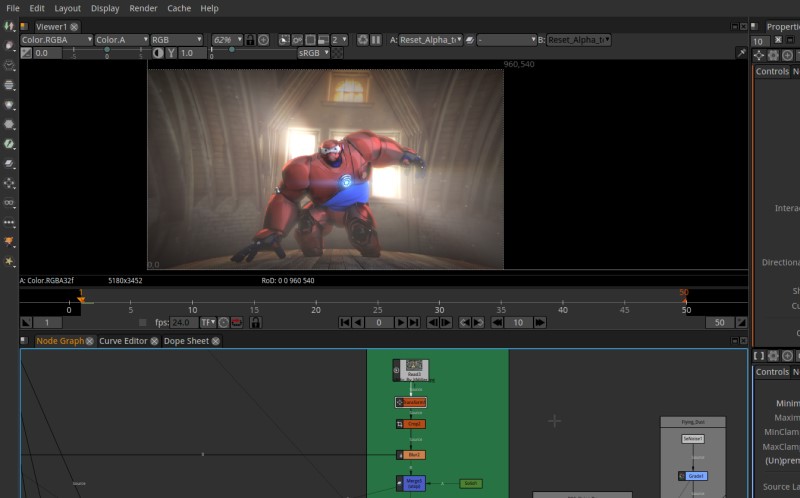Open the TF timeline format dropdown
Image resolution: width=800 pixels, height=498 pixels.
click(208, 322)
